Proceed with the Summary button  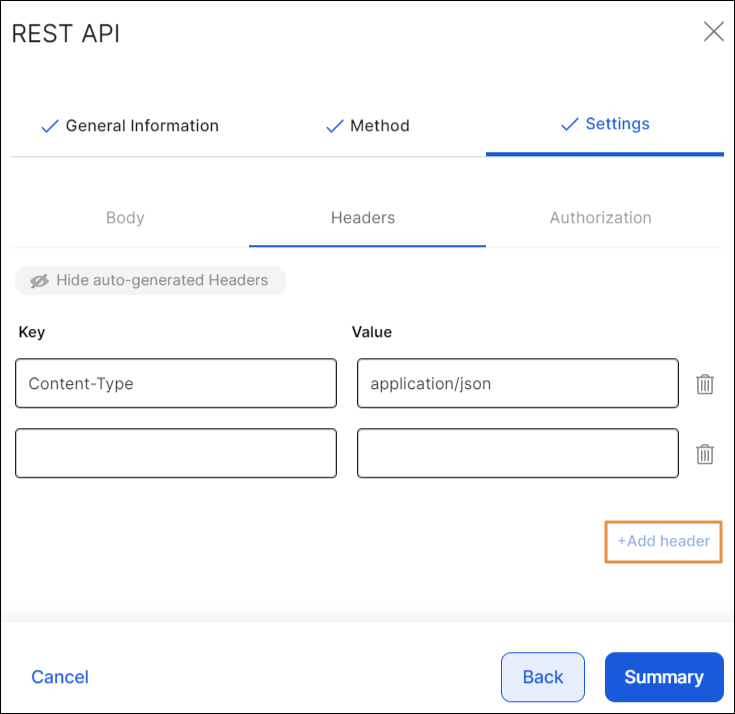[x=663, y=677]
